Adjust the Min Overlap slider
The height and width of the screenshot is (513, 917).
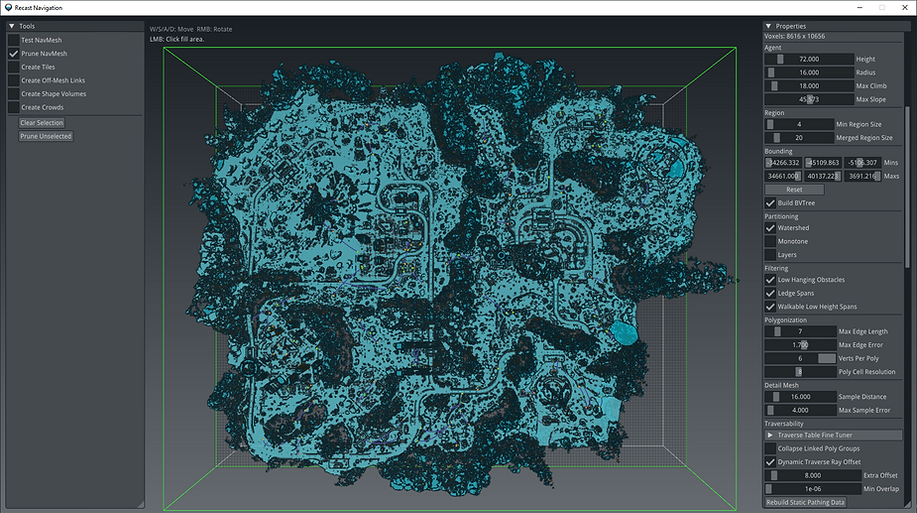pyautogui.click(x=812, y=489)
